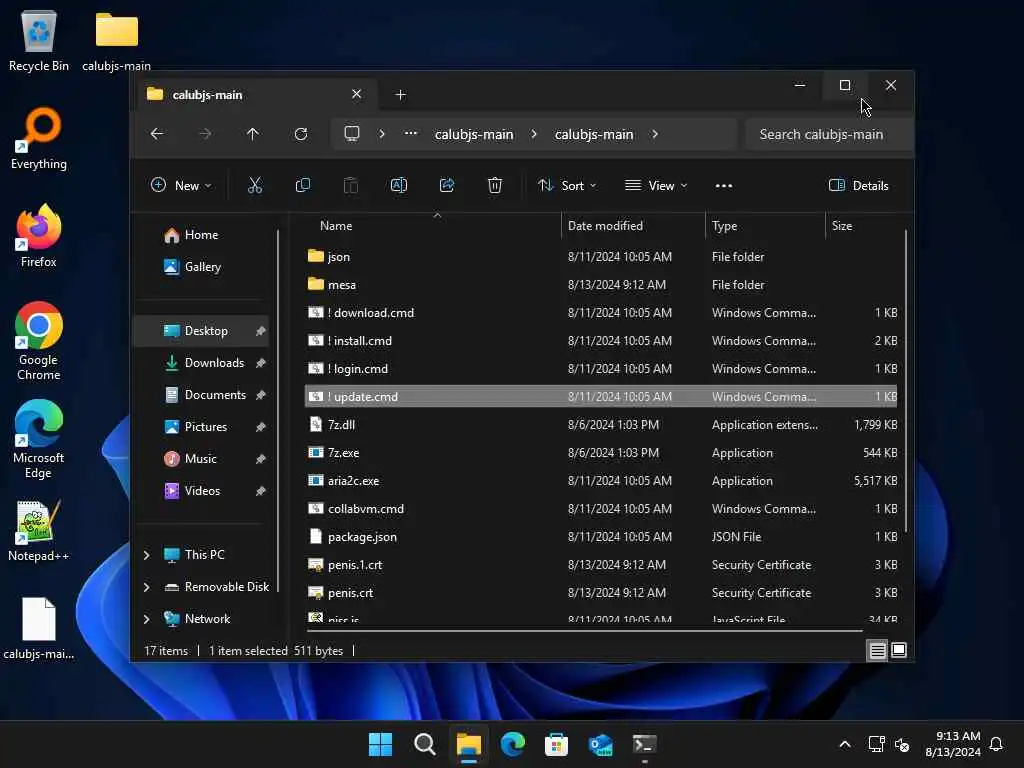Screen dimensions: 1024x768
Task: Open the clock and date in the taskbar
Action: click(x=953, y=744)
